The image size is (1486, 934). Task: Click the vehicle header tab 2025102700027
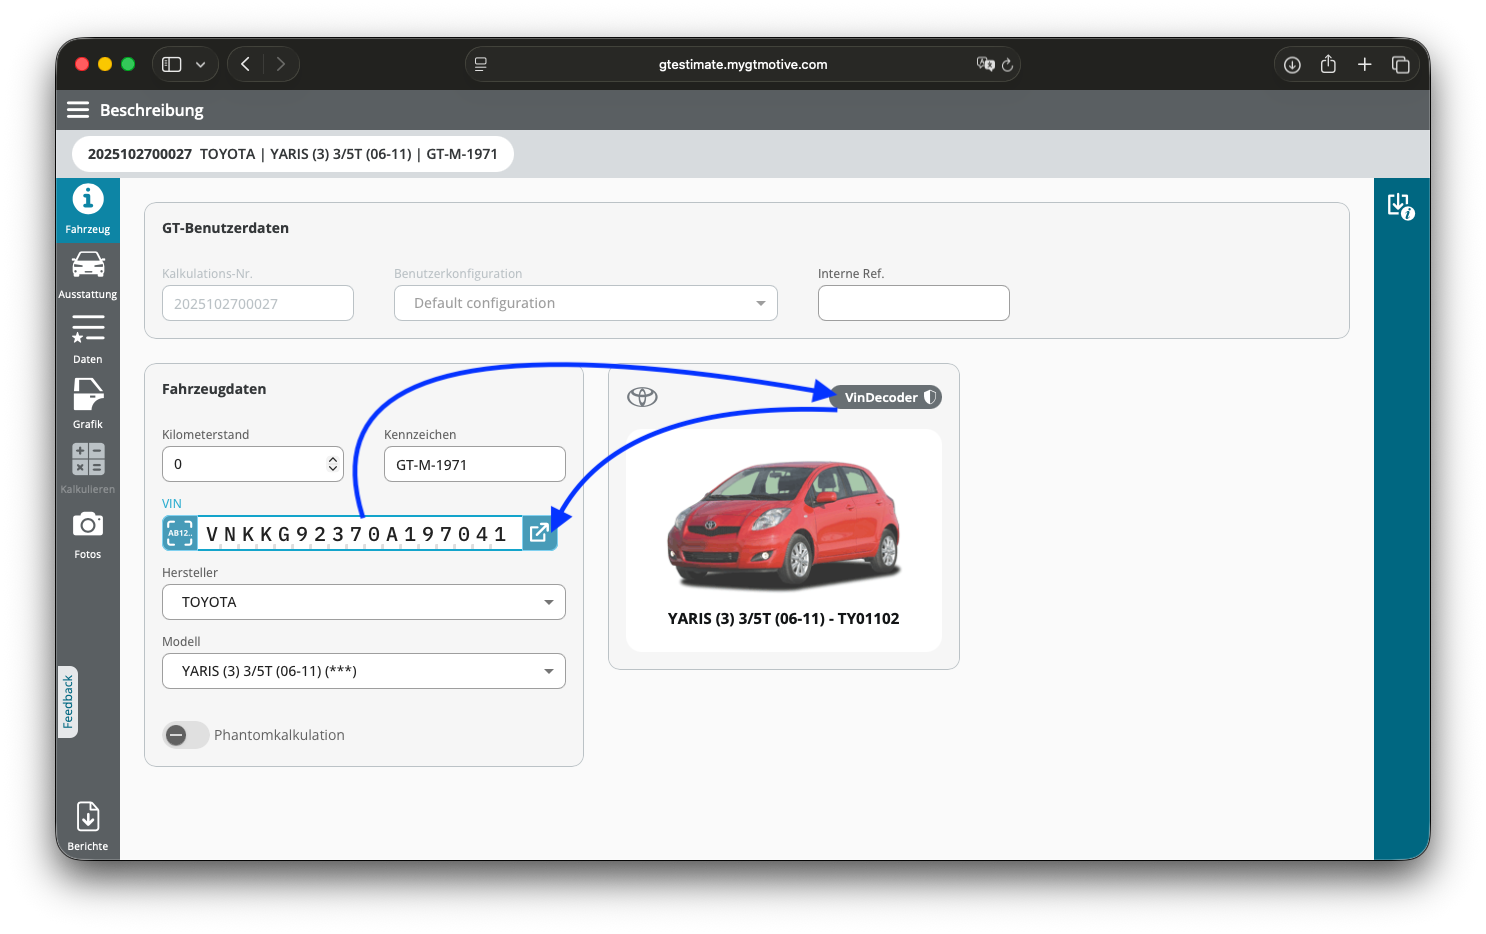pyautogui.click(x=293, y=154)
